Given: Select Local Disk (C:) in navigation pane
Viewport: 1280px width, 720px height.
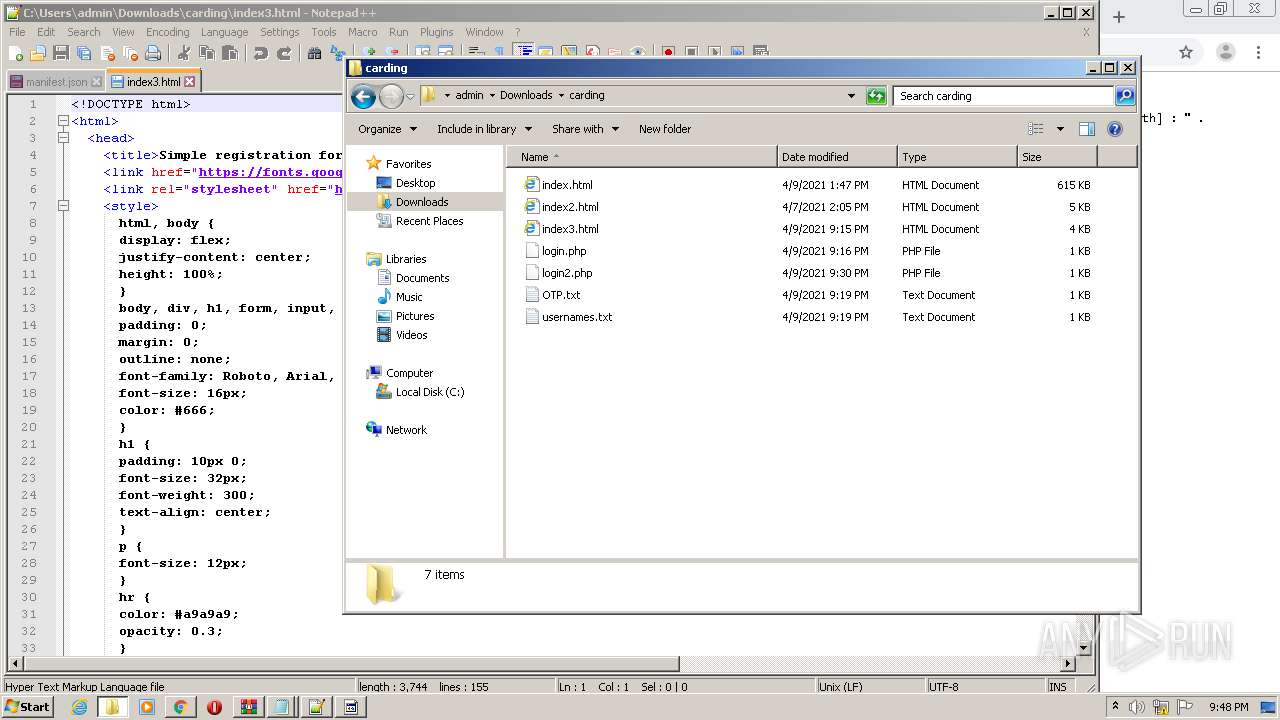Looking at the screenshot, I should [430, 392].
